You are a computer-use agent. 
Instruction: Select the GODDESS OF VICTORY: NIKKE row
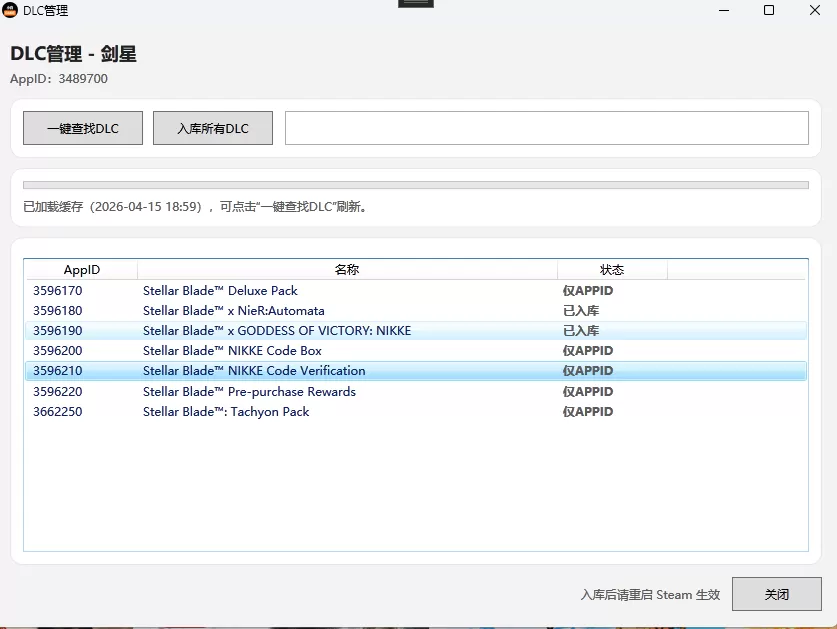click(x=276, y=331)
